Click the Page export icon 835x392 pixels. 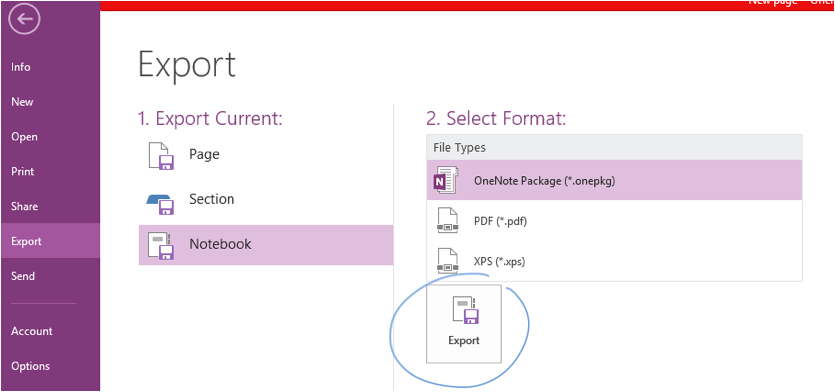point(161,155)
